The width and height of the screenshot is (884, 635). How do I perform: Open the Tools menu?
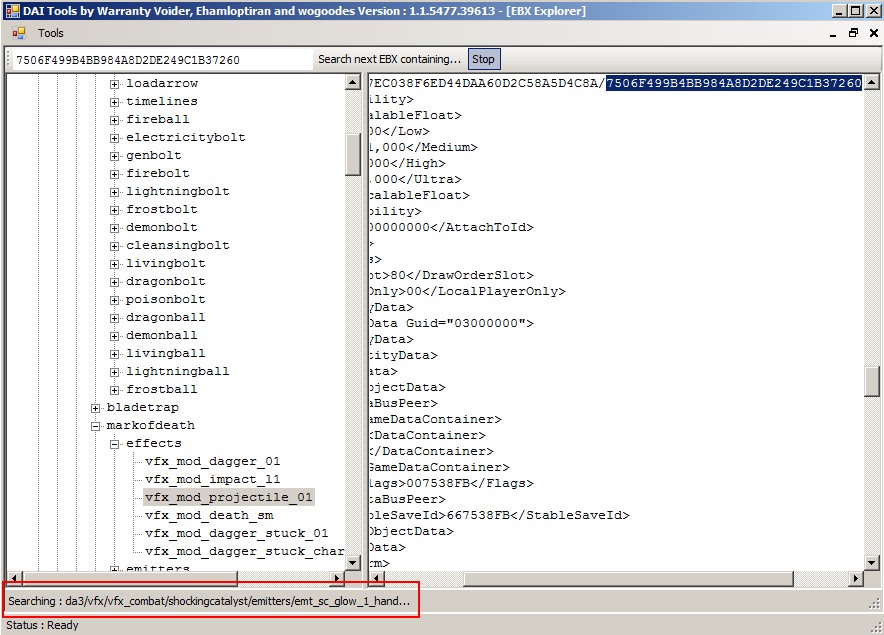point(50,33)
